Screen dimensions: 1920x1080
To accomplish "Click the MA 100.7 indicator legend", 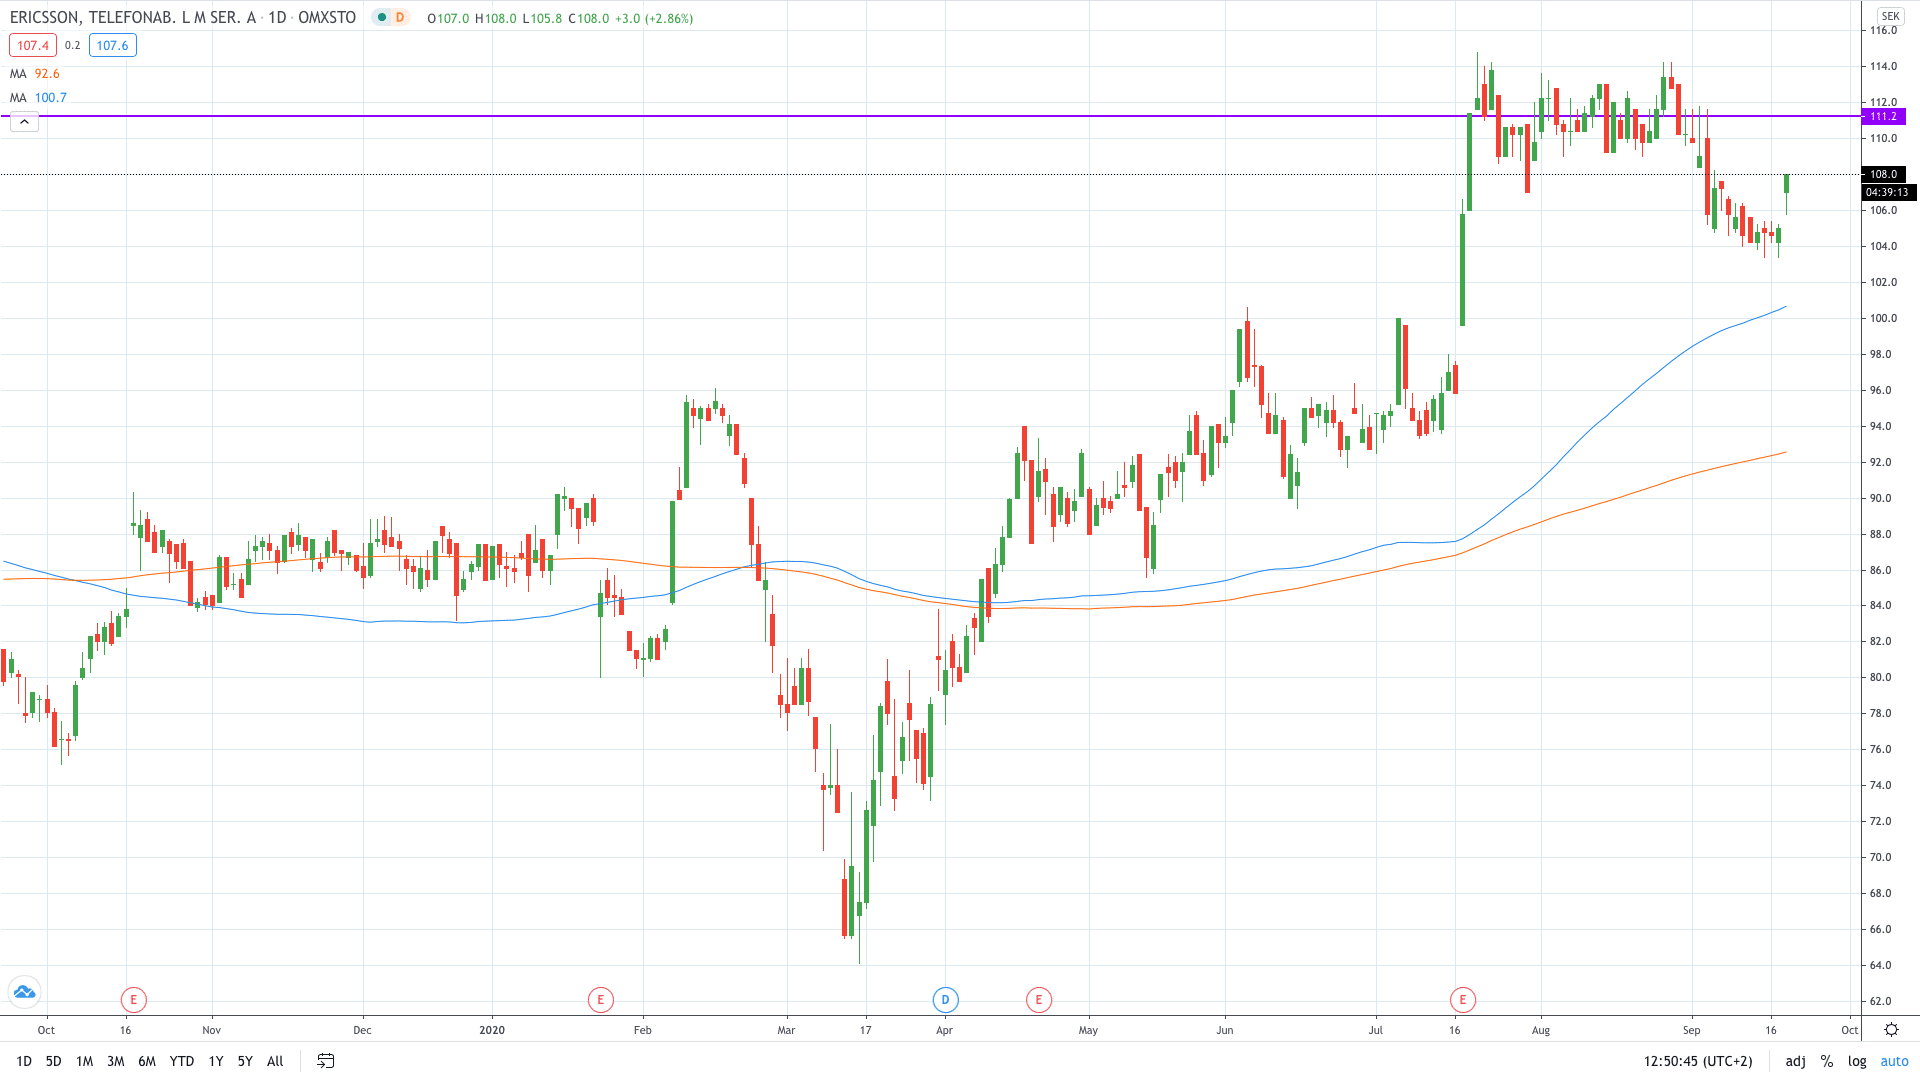I will 38,98.
